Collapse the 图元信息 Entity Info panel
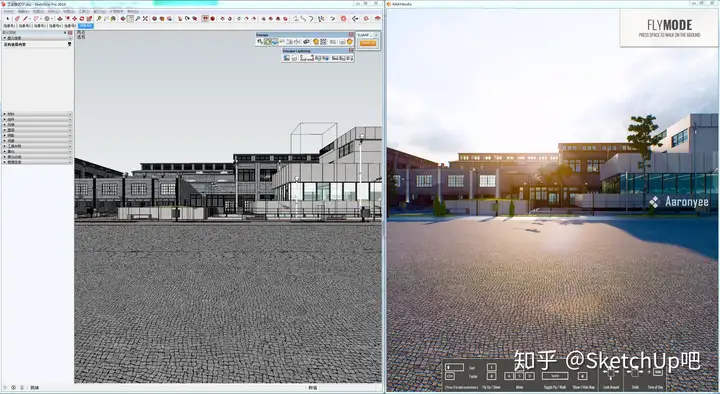 point(37,39)
